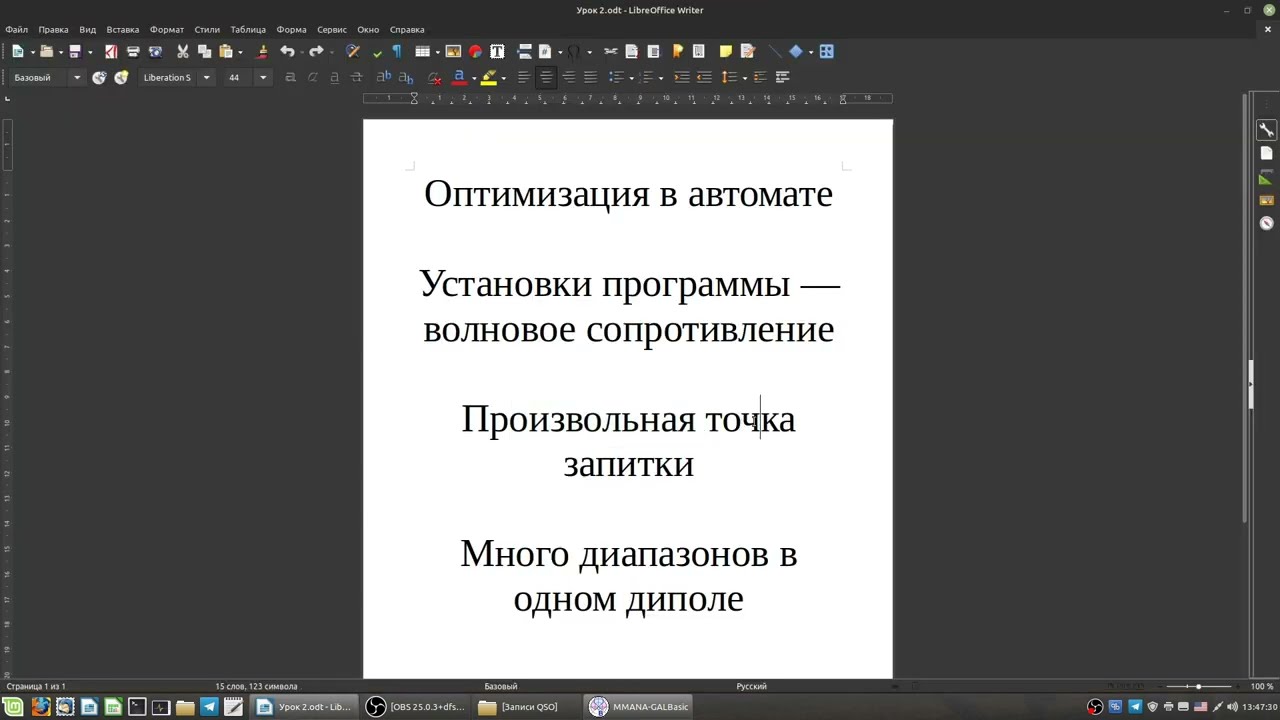Run the spelling check

click(x=377, y=52)
